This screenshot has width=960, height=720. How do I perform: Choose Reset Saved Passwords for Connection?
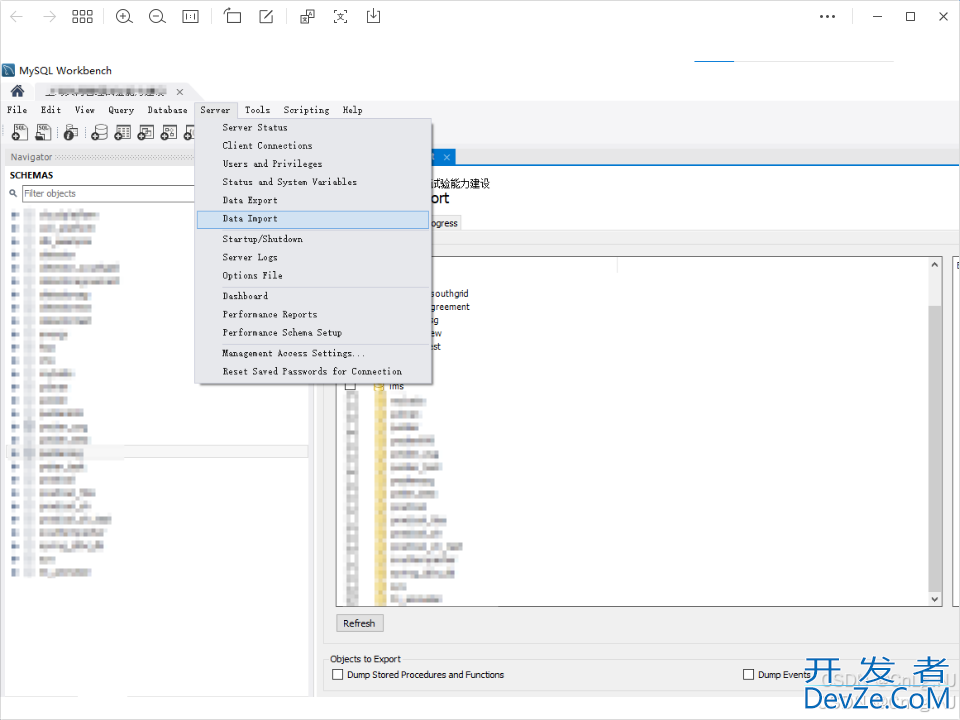coord(313,372)
